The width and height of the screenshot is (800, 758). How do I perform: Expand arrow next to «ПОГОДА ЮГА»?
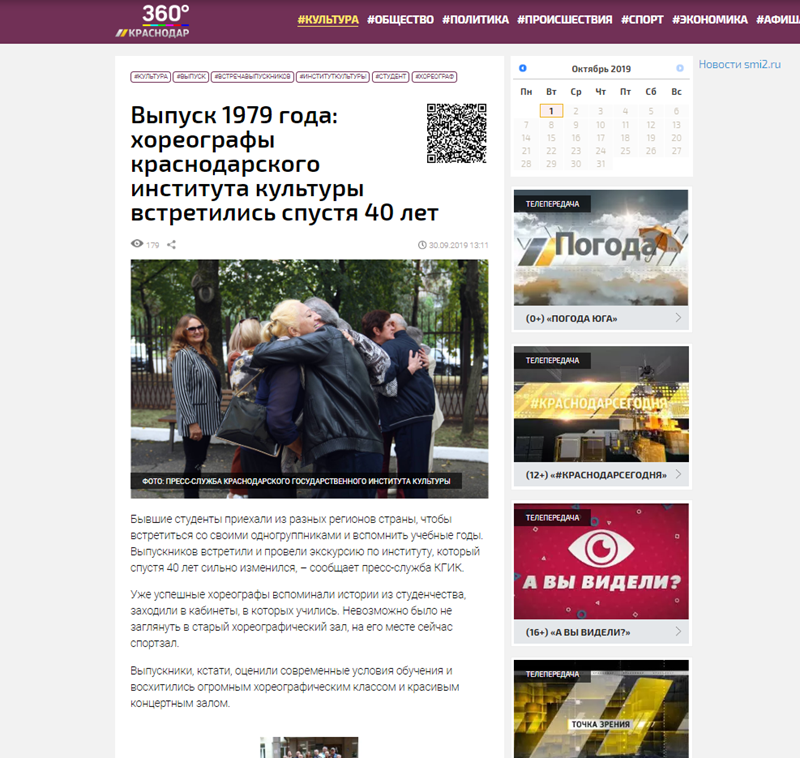(678, 318)
